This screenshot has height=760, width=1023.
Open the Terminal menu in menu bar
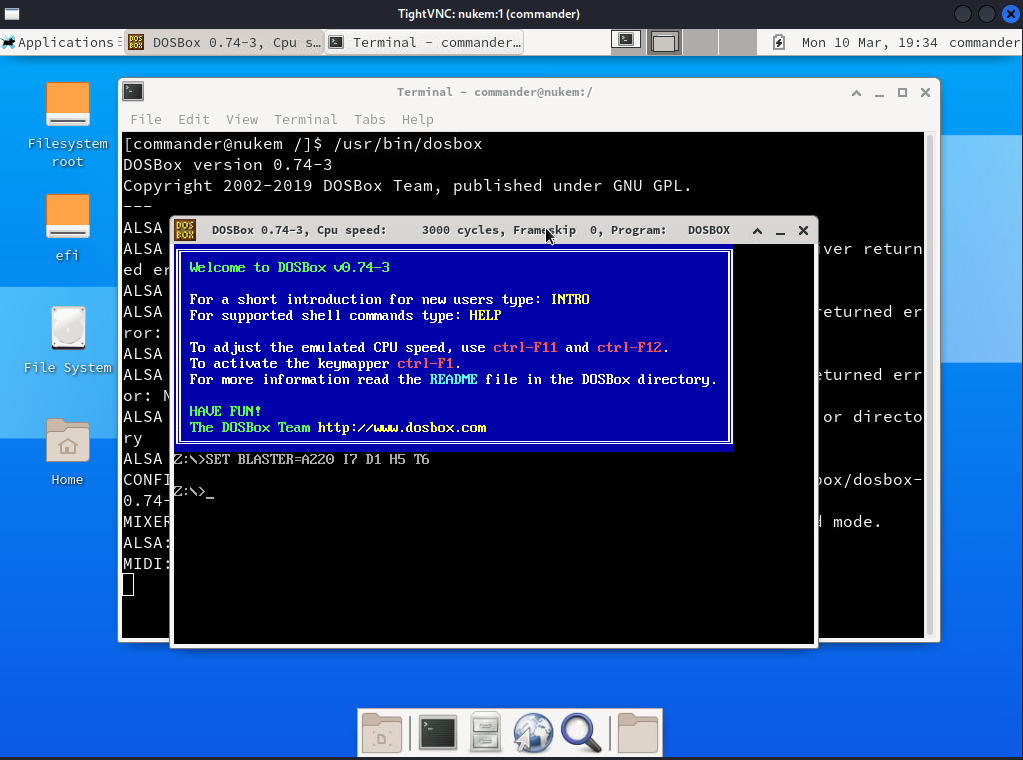click(x=305, y=119)
